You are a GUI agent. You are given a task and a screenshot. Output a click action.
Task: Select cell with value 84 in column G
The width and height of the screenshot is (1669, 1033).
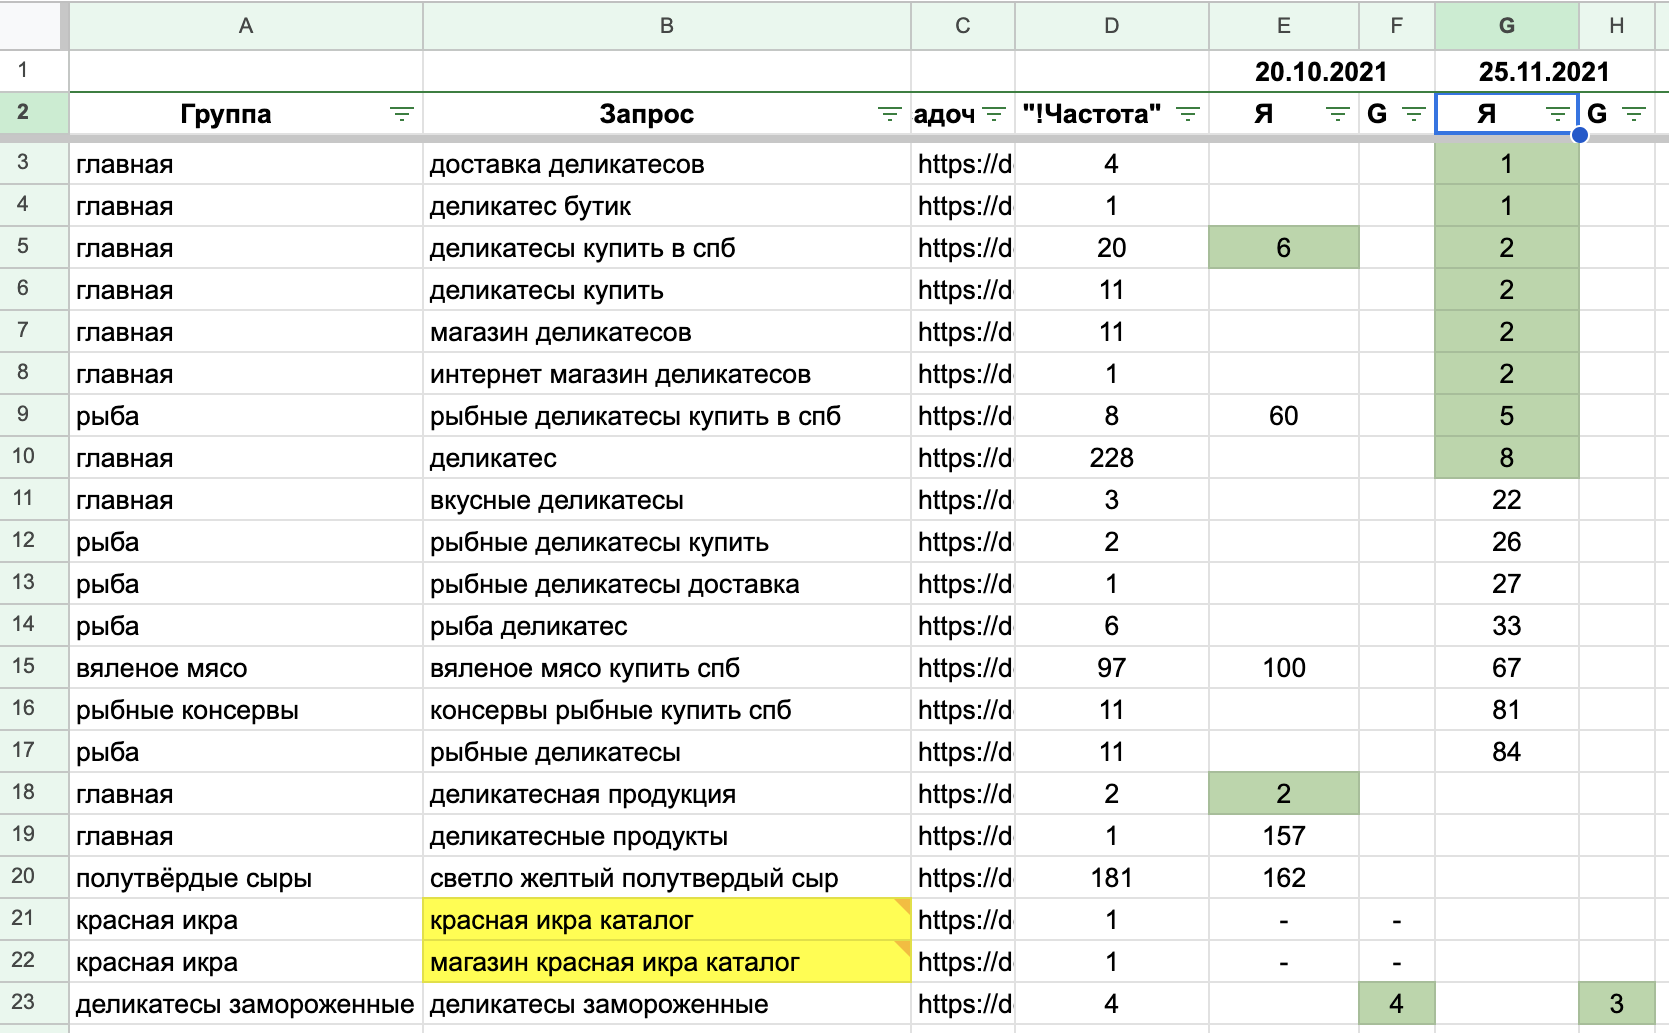(x=1507, y=752)
